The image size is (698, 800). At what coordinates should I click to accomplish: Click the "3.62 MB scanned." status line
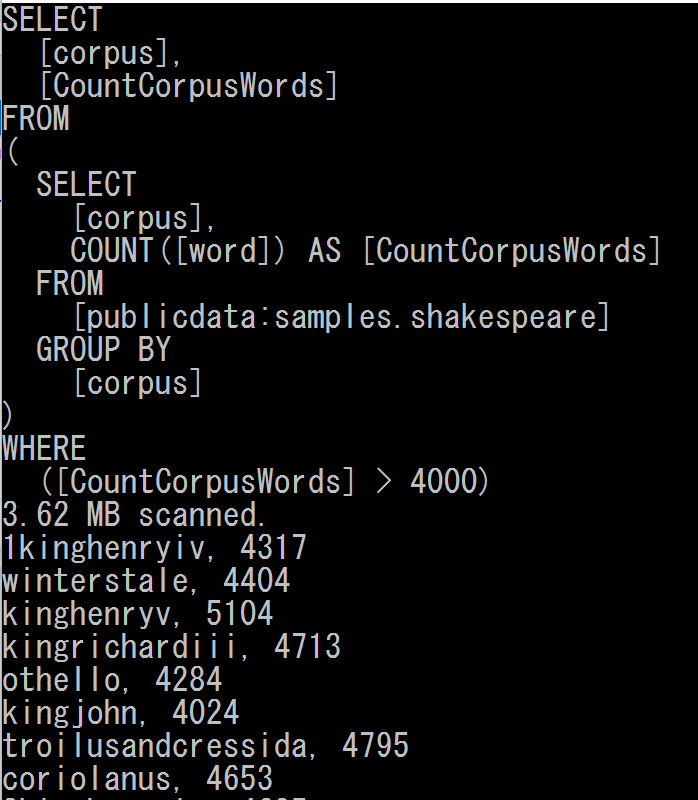[134, 515]
